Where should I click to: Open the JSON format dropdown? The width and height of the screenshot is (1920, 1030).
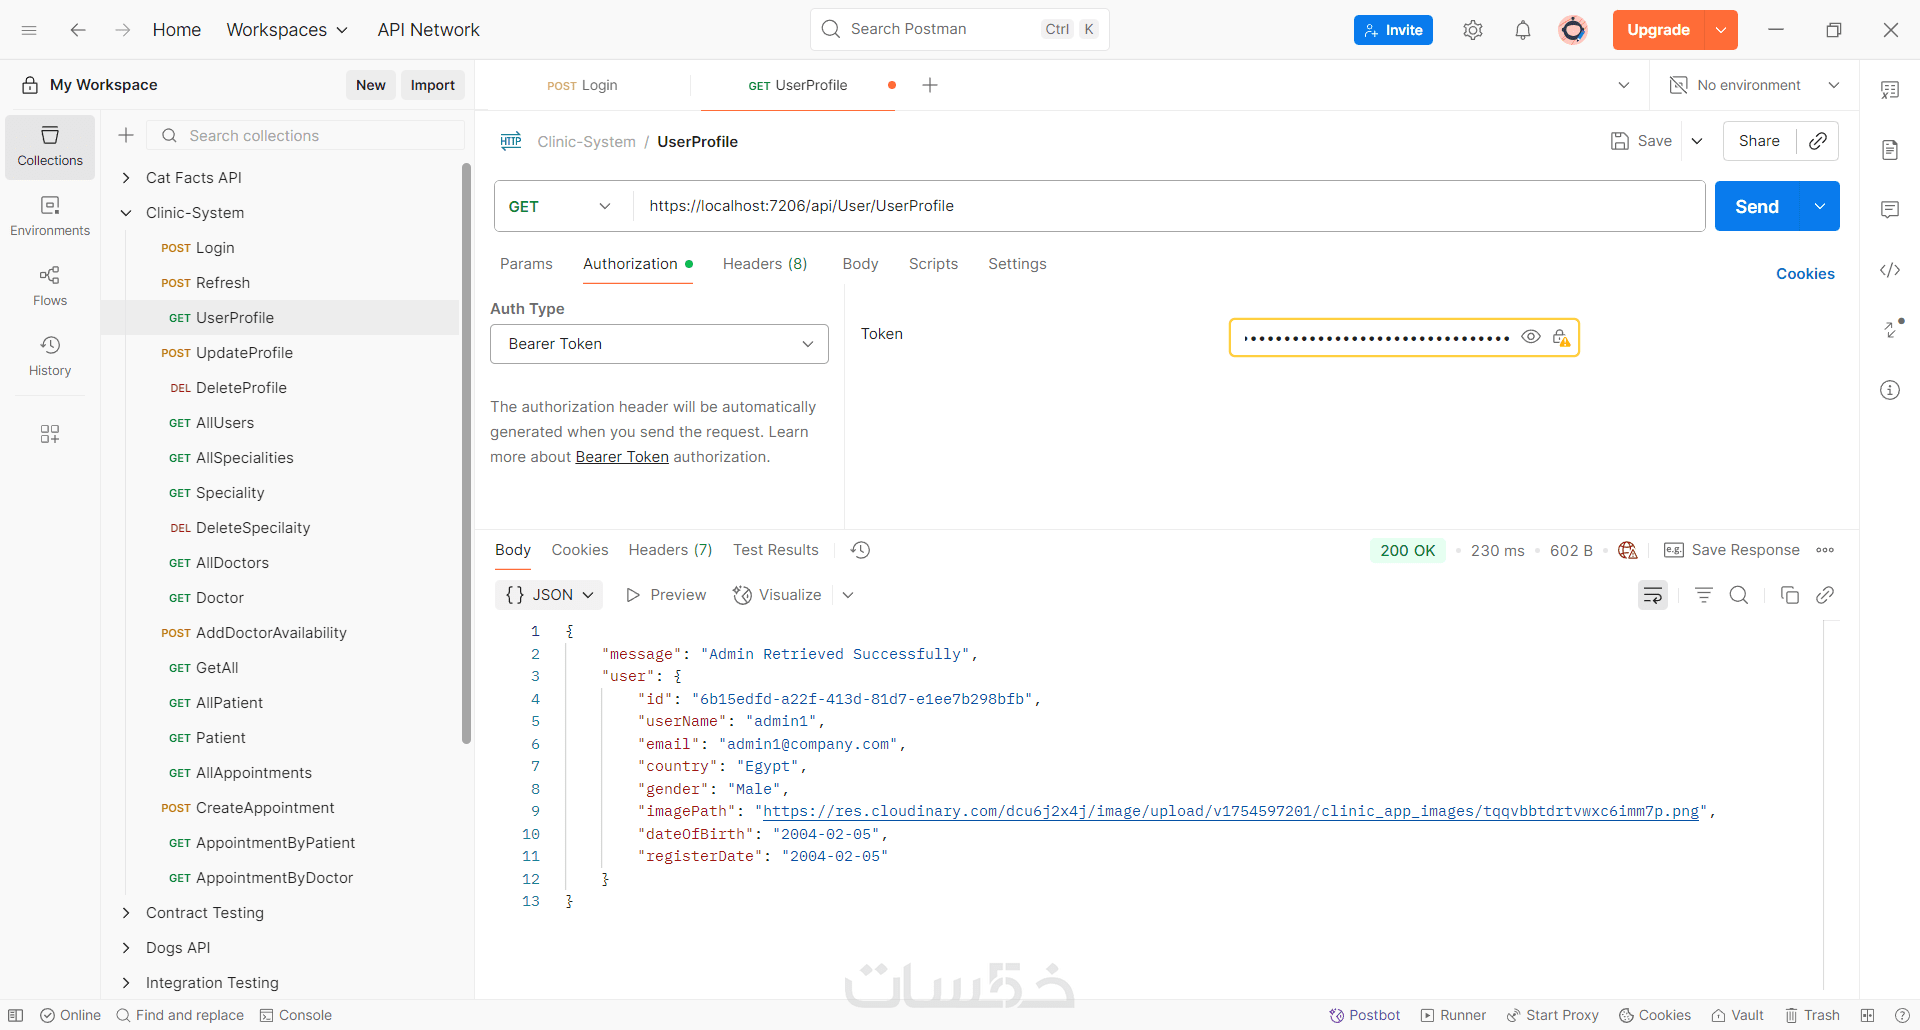click(549, 595)
